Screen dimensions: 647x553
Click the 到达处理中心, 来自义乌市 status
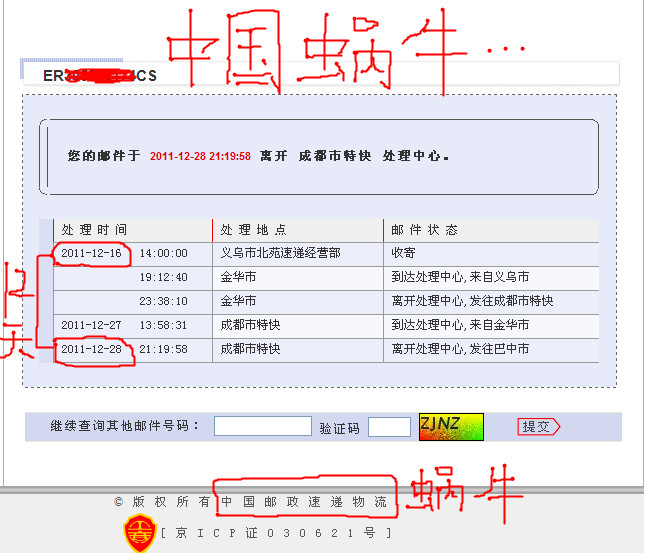tap(460, 278)
